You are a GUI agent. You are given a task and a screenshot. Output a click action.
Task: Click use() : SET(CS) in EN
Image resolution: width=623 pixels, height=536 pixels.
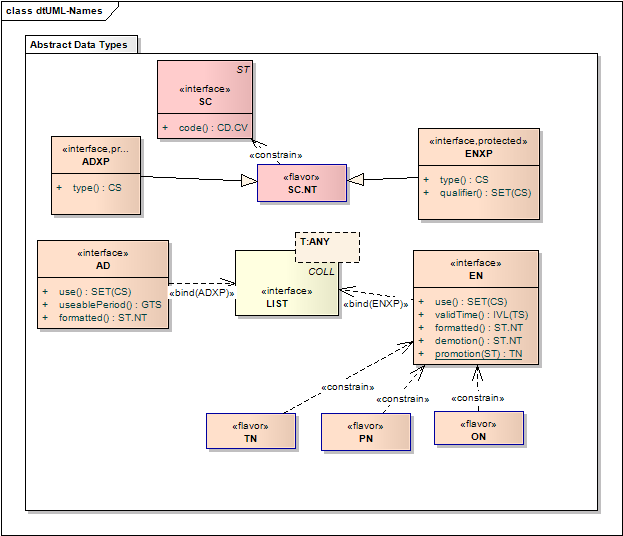(x=471, y=302)
